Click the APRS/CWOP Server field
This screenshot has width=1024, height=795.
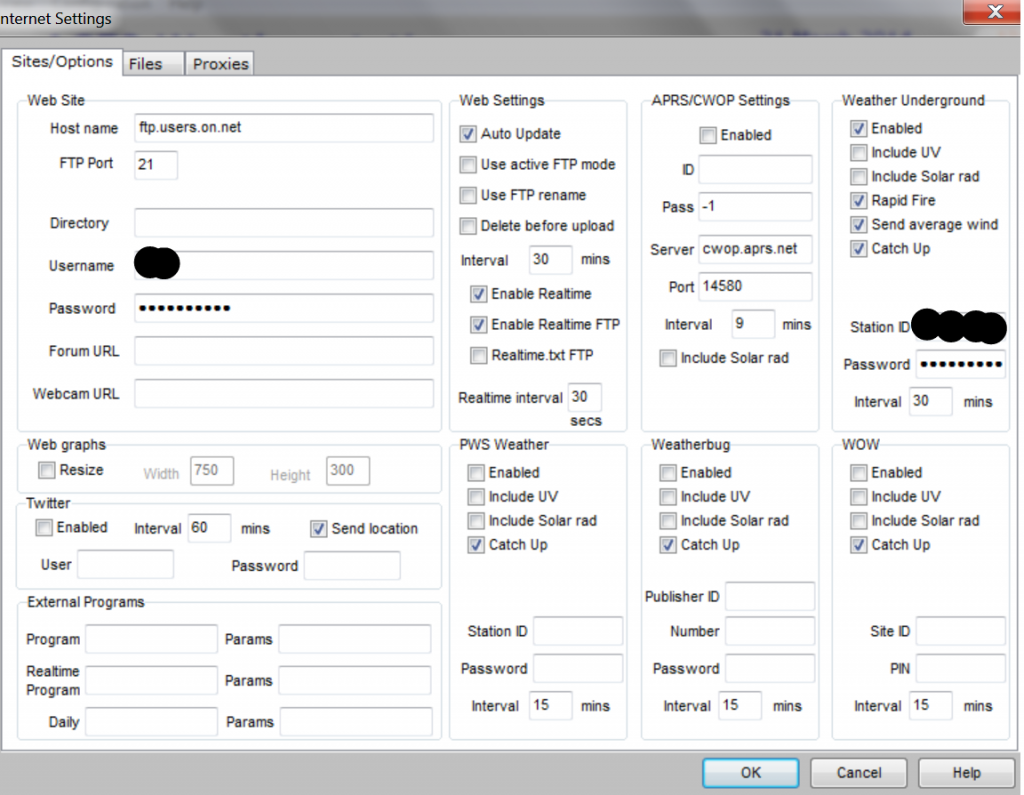pos(755,249)
